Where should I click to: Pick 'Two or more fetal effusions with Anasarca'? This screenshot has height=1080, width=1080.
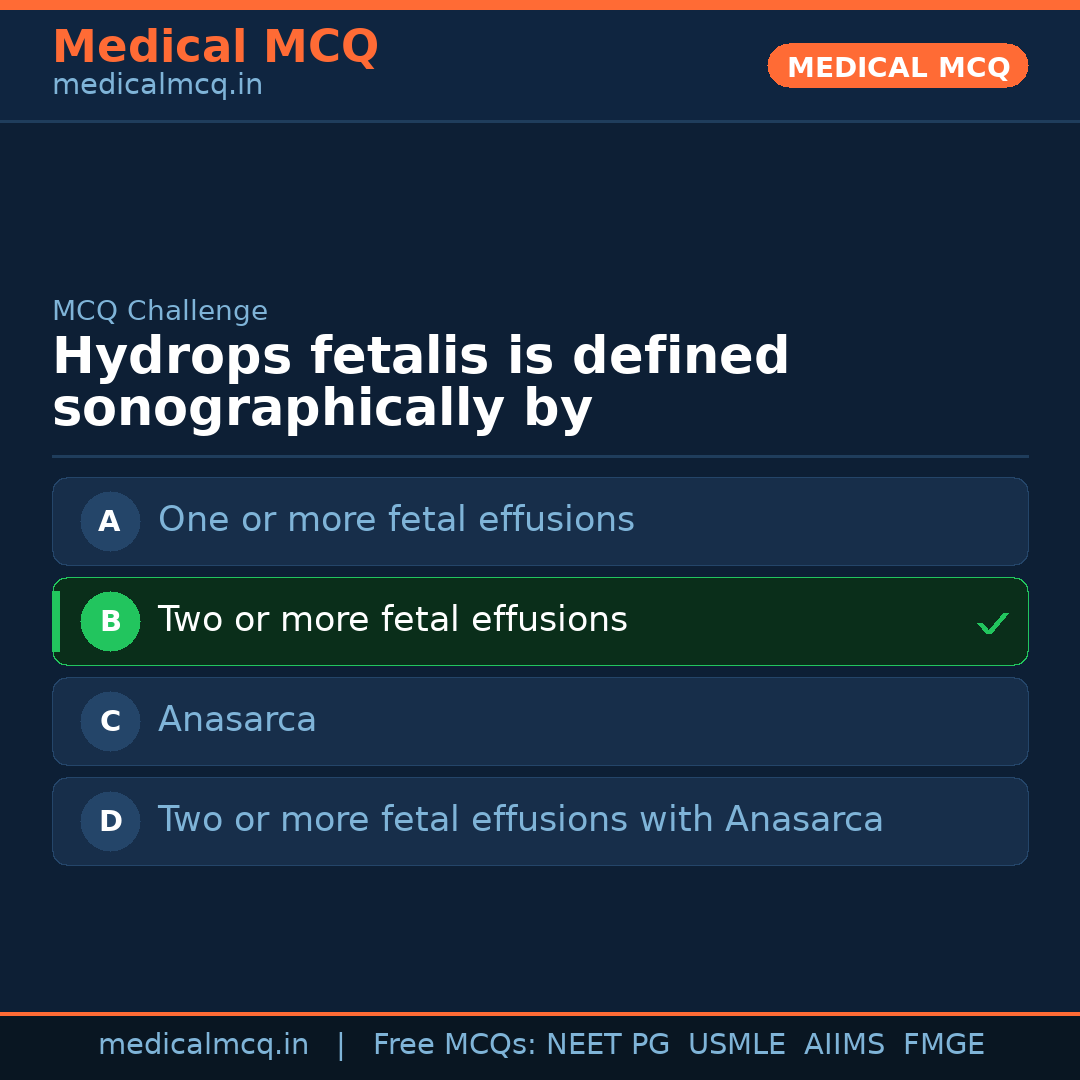520,820
